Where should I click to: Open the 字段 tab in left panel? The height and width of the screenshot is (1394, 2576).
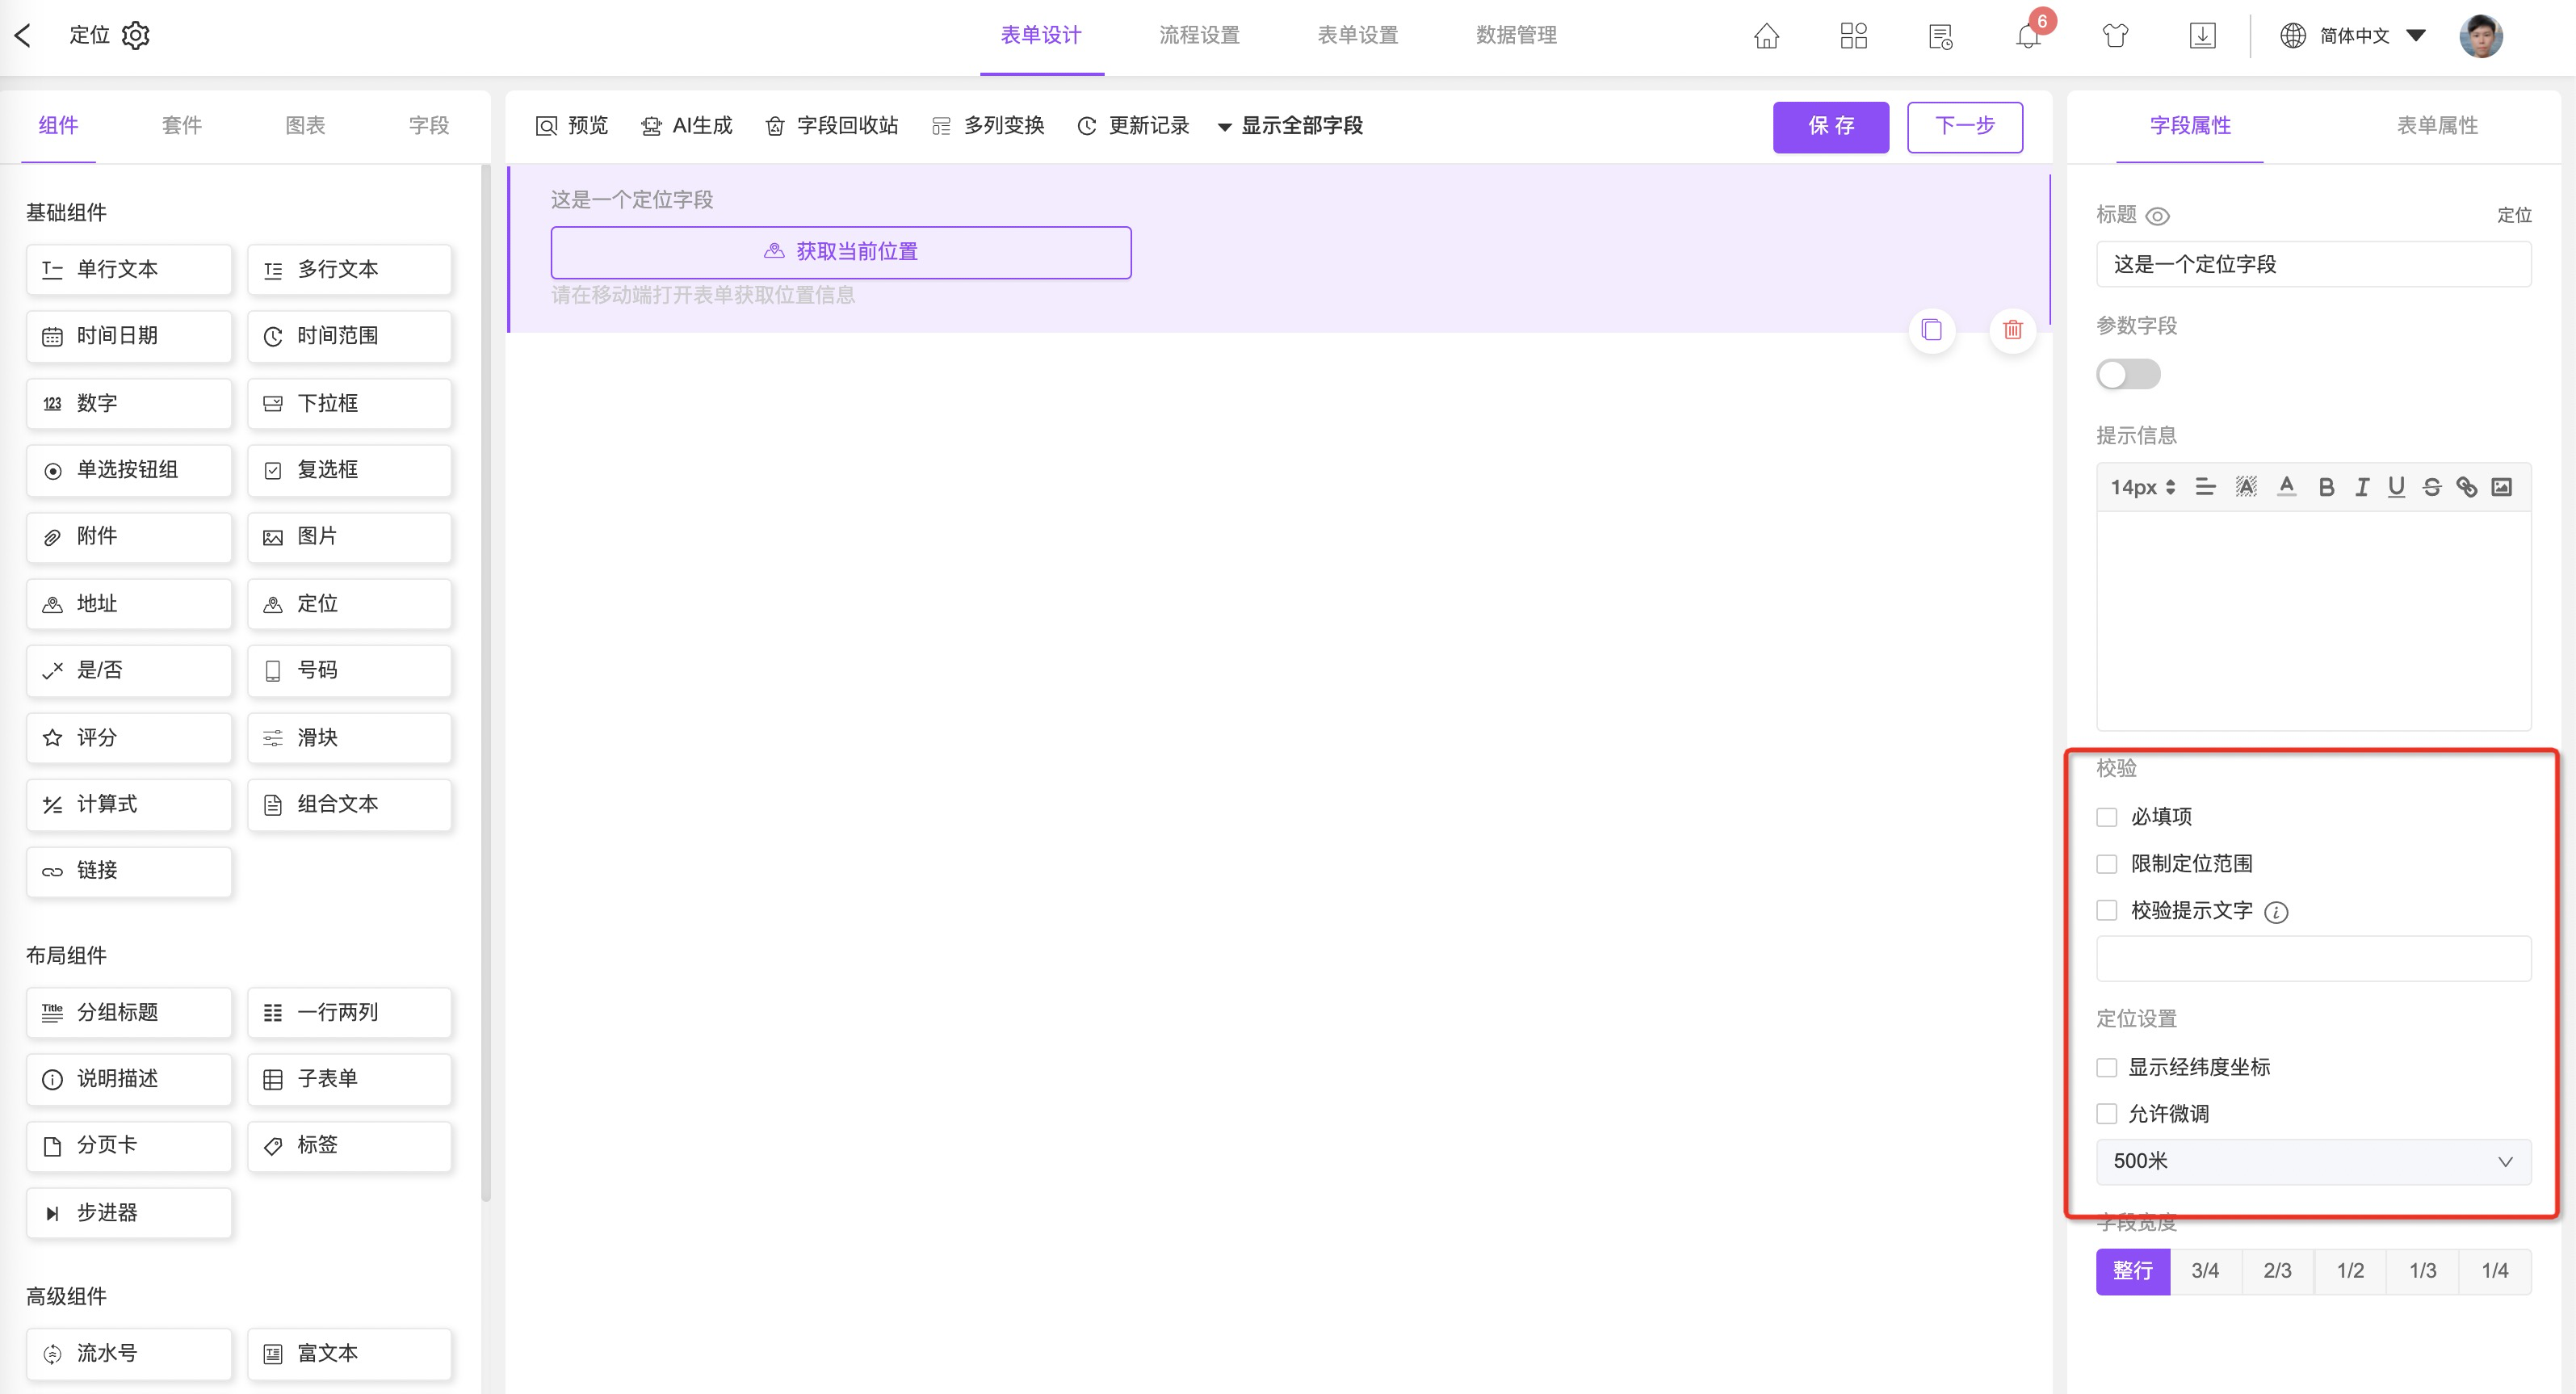click(429, 126)
